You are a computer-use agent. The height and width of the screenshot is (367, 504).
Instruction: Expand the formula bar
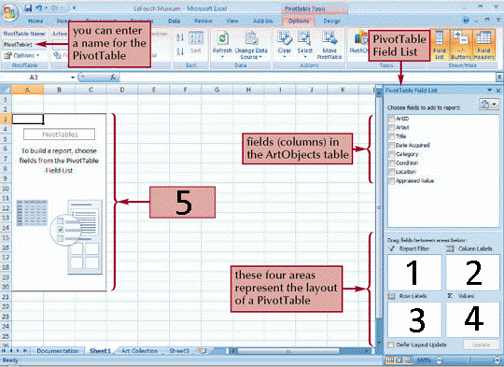coord(499,77)
